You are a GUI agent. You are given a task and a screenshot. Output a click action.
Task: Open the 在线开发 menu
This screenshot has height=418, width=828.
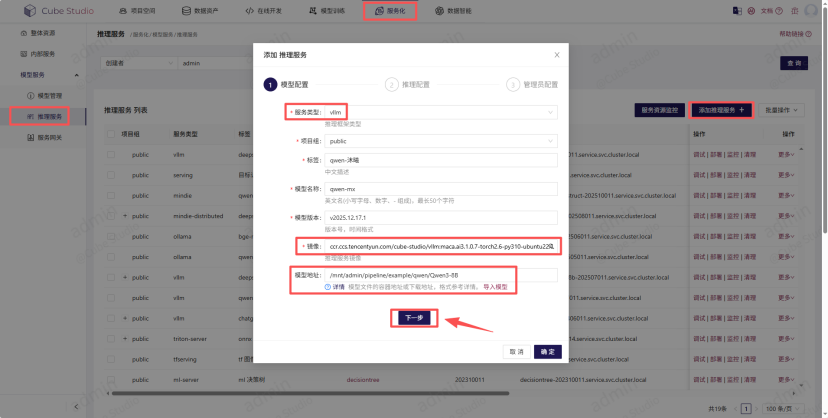[x=263, y=11]
